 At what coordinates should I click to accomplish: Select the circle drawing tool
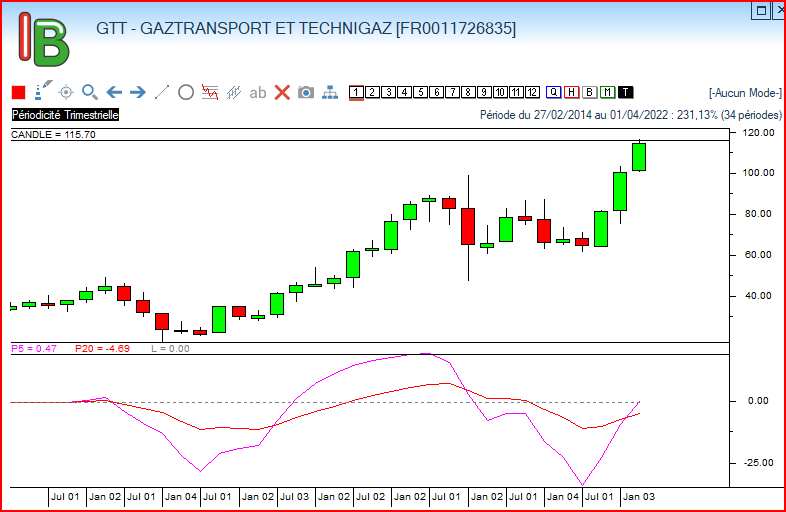(x=186, y=92)
